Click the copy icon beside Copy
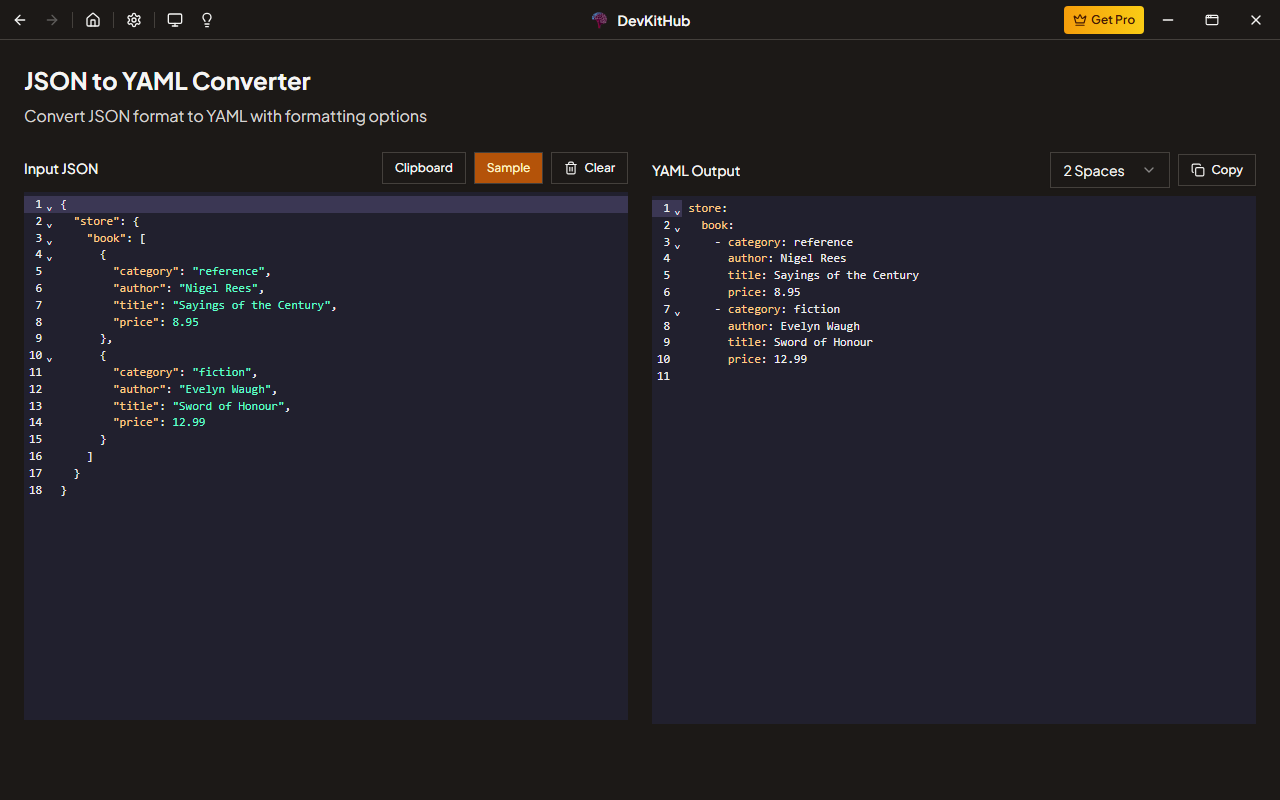Image resolution: width=1280 pixels, height=800 pixels. click(x=1198, y=170)
